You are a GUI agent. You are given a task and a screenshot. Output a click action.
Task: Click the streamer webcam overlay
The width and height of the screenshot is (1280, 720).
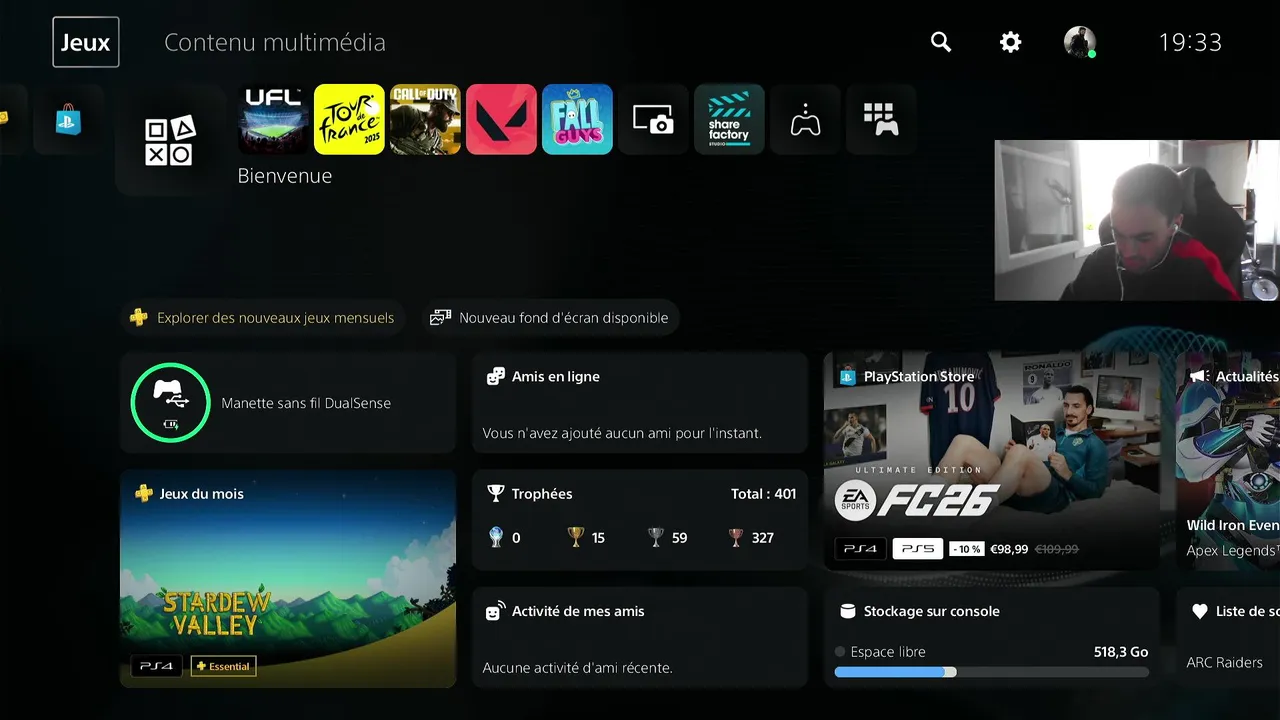(x=1137, y=220)
